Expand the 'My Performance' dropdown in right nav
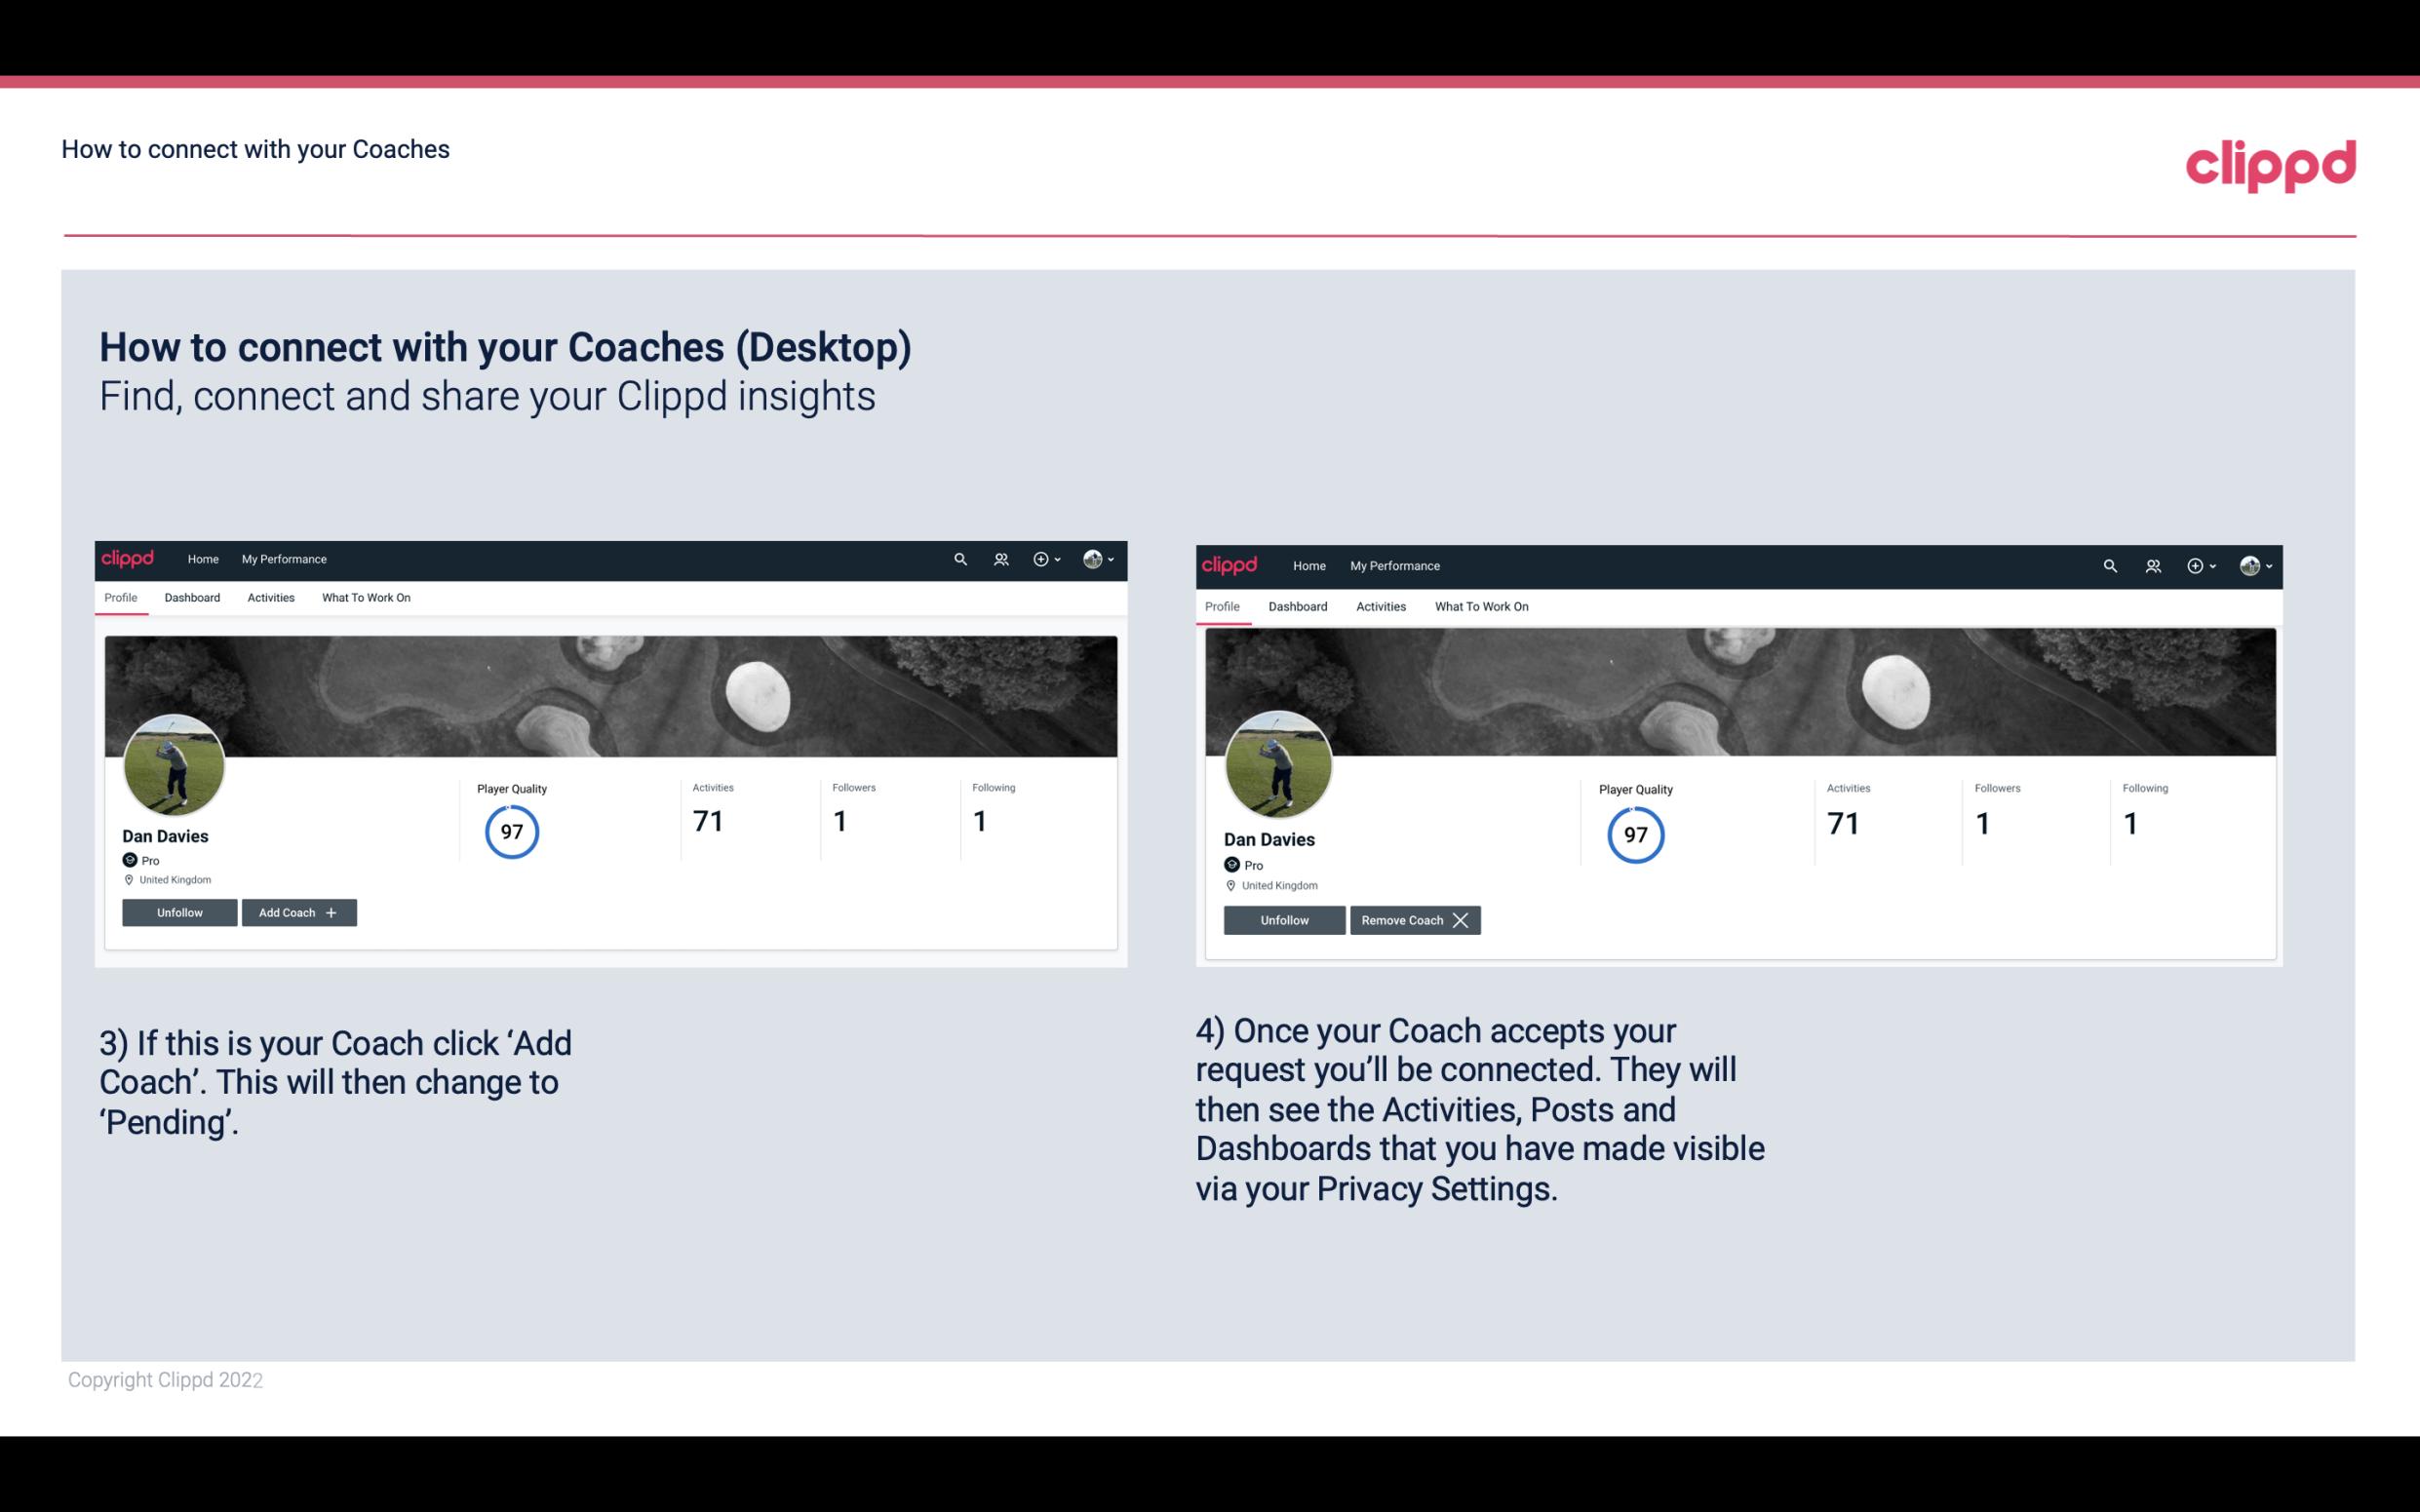 [x=1394, y=564]
